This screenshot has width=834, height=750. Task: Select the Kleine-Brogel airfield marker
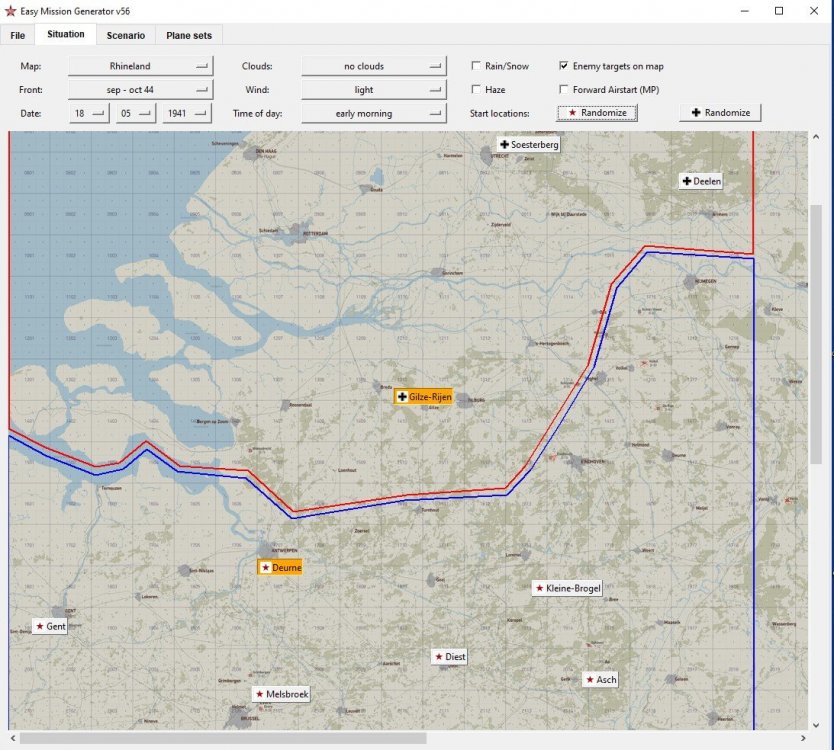[568, 588]
